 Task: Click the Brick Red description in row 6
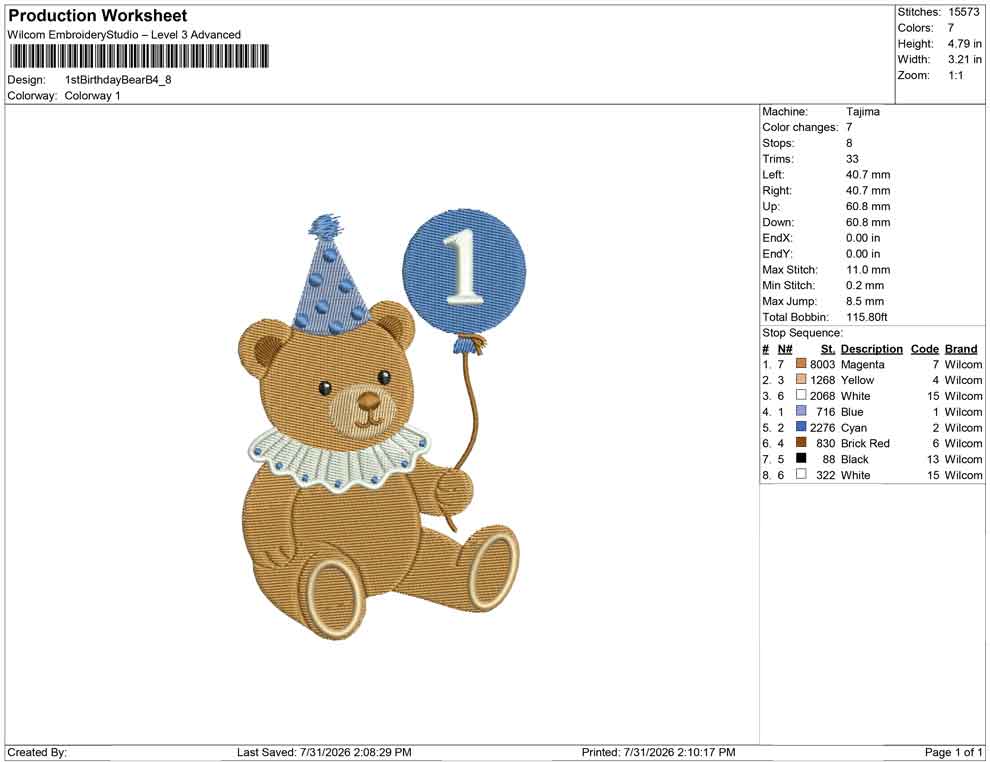pyautogui.click(x=865, y=443)
